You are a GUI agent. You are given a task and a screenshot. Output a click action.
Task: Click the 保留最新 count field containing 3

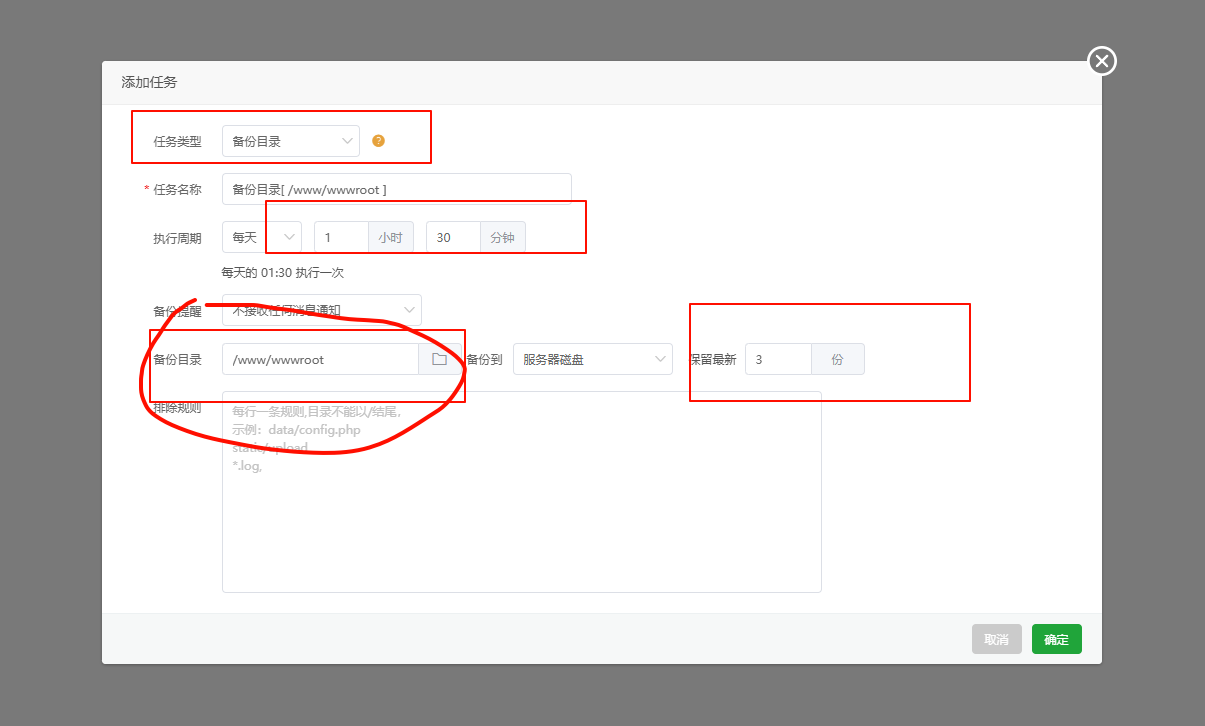777,359
